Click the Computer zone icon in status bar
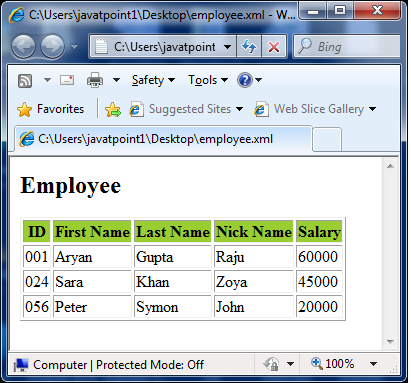The height and width of the screenshot is (383, 411). (21, 365)
